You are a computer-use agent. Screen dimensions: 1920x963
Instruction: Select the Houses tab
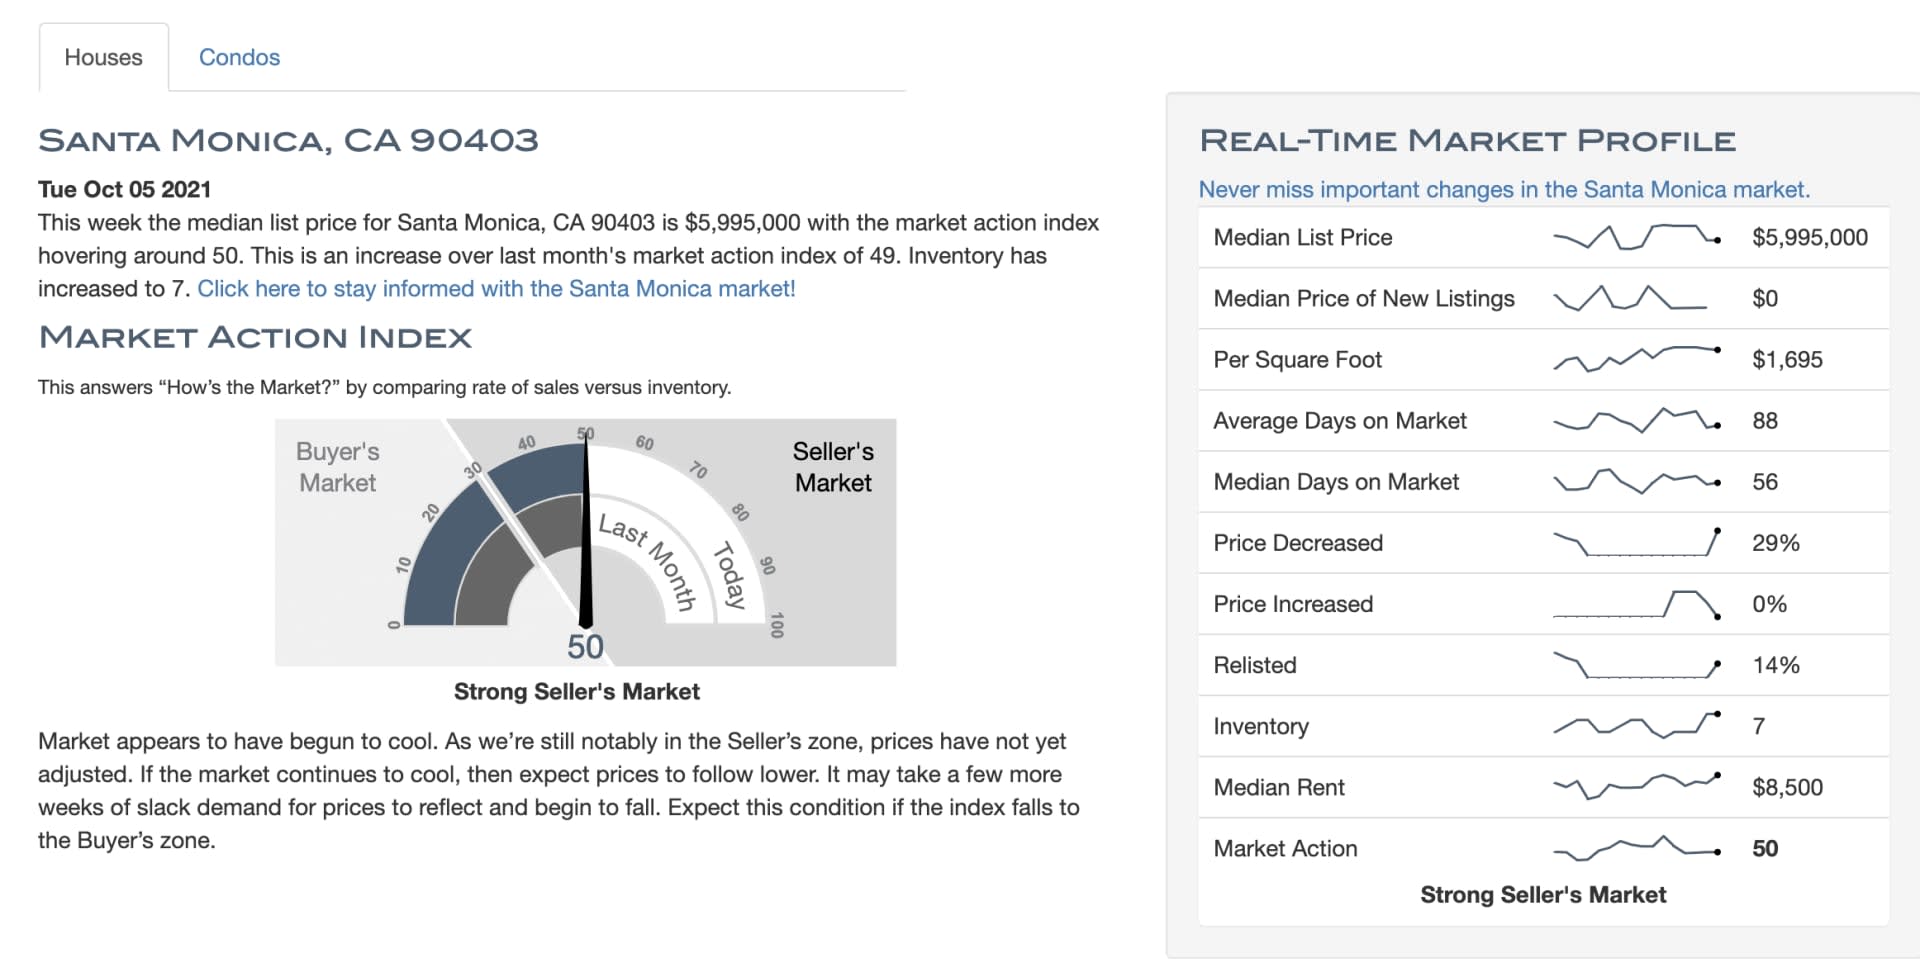point(103,57)
